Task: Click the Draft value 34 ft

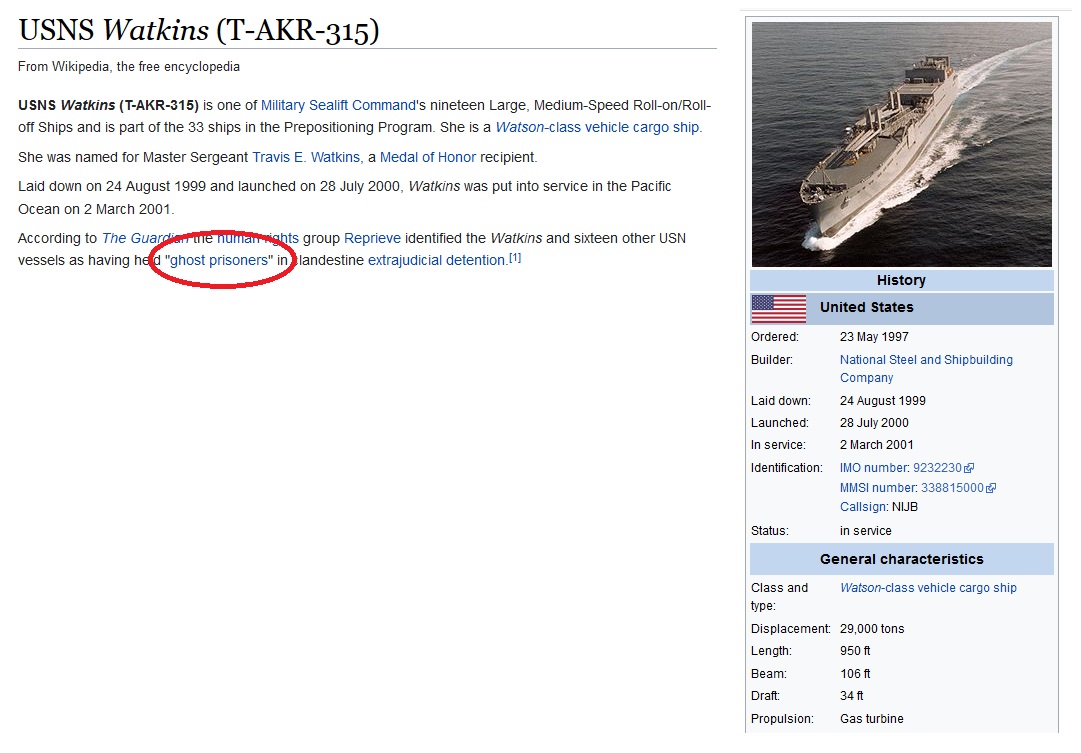Action: (851, 696)
